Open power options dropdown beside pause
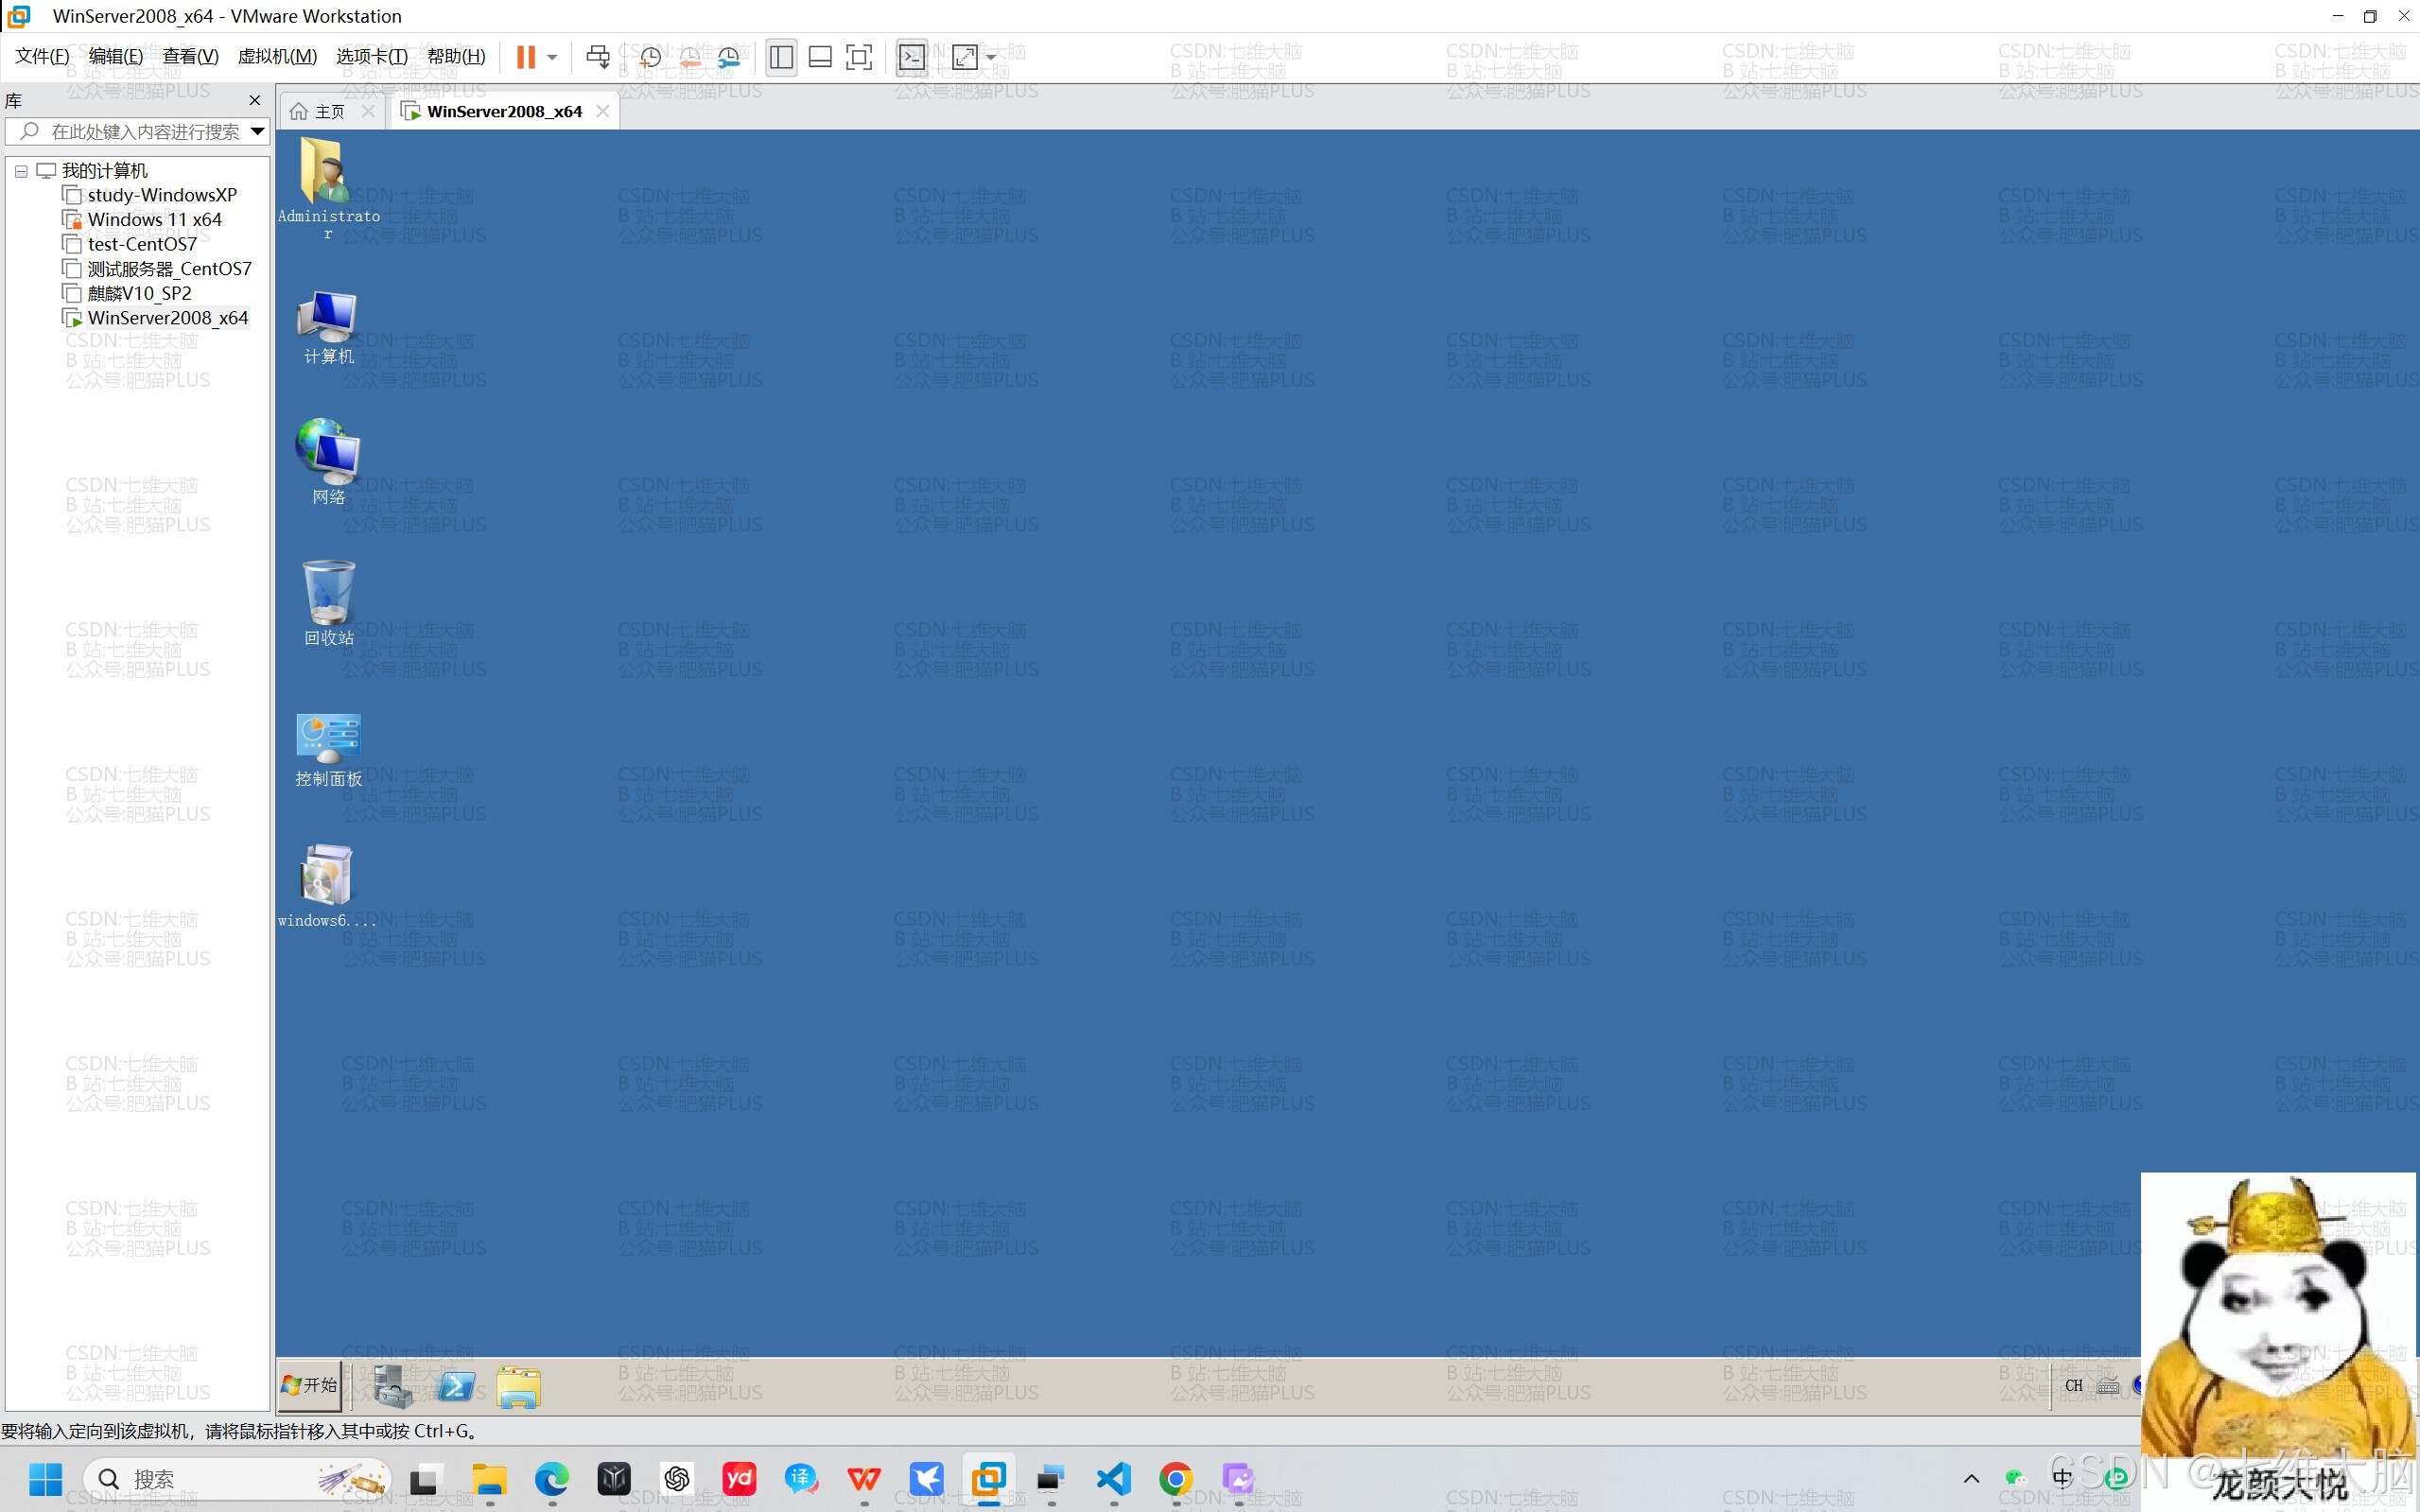The height and width of the screenshot is (1512, 2420). (x=552, y=57)
